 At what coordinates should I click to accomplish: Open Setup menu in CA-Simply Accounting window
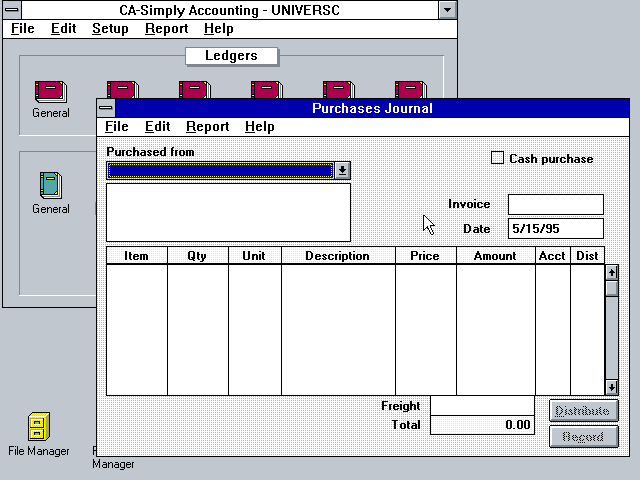click(x=110, y=29)
